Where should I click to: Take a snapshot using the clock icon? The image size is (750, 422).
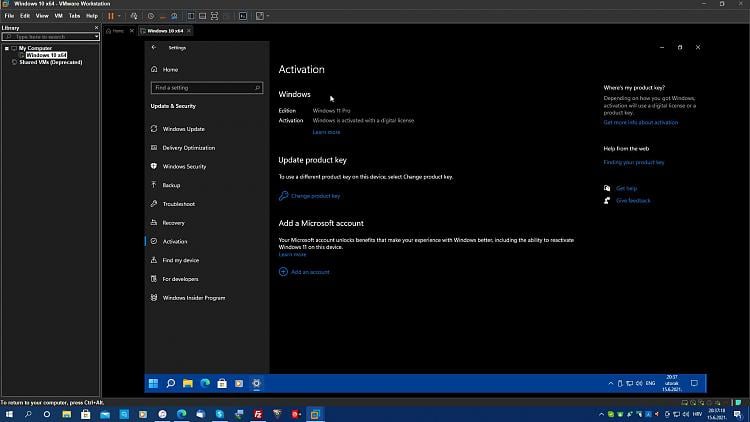click(x=151, y=16)
